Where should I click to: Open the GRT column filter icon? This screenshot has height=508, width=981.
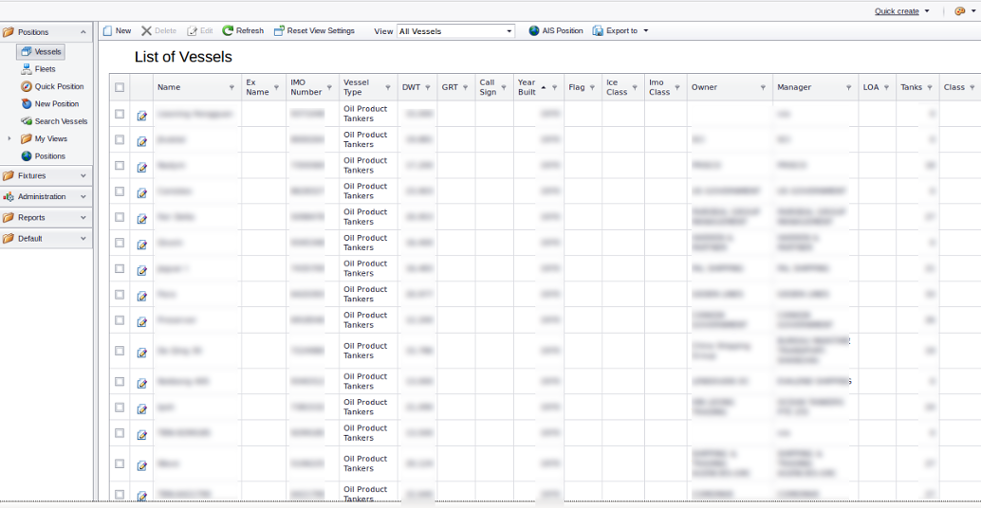[465, 88]
